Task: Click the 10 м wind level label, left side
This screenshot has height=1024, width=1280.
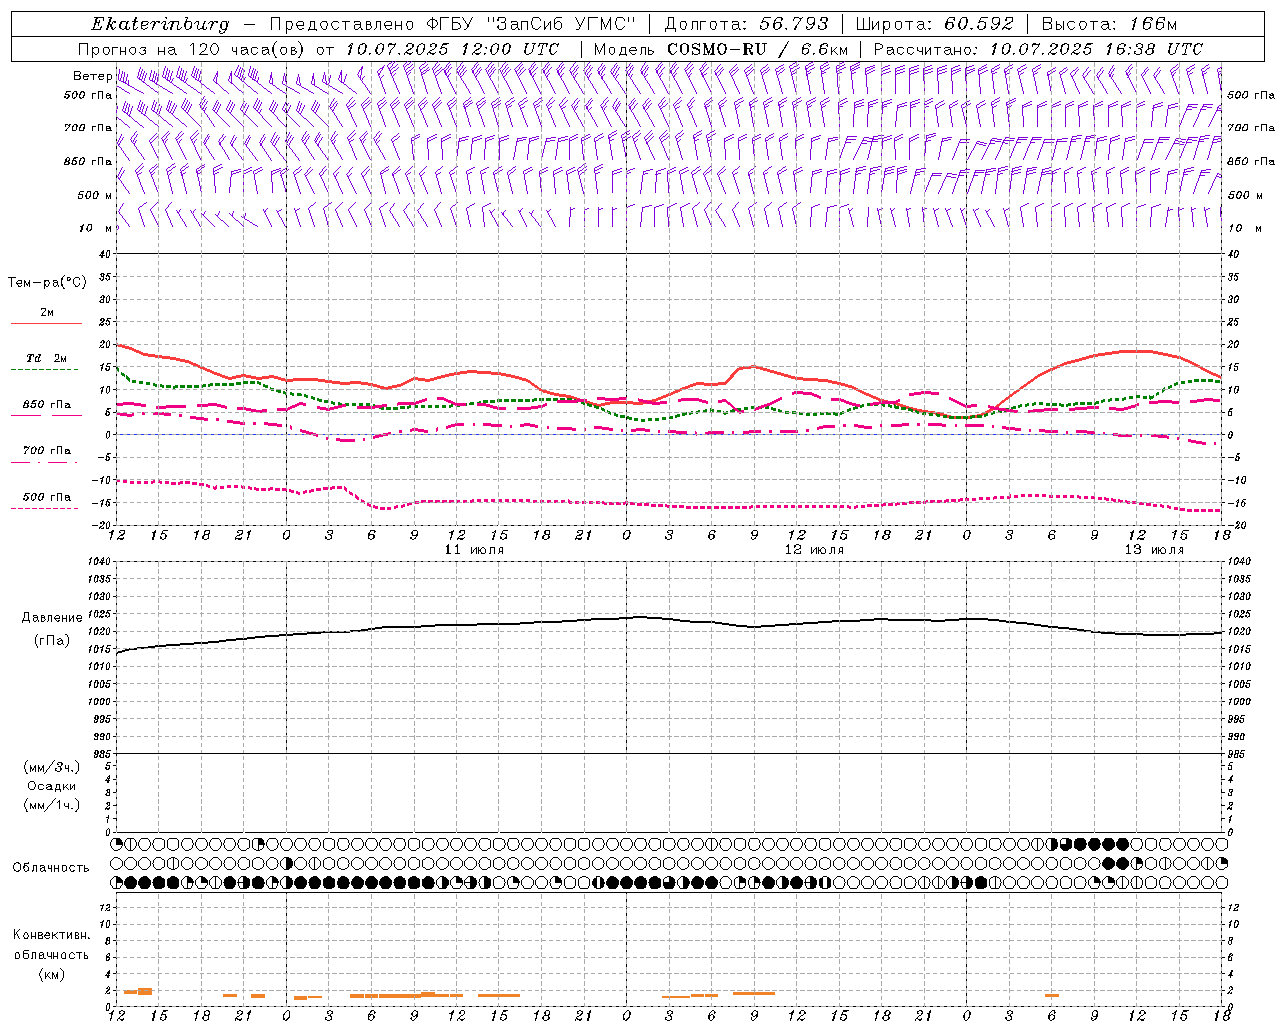Action: pos(97,228)
